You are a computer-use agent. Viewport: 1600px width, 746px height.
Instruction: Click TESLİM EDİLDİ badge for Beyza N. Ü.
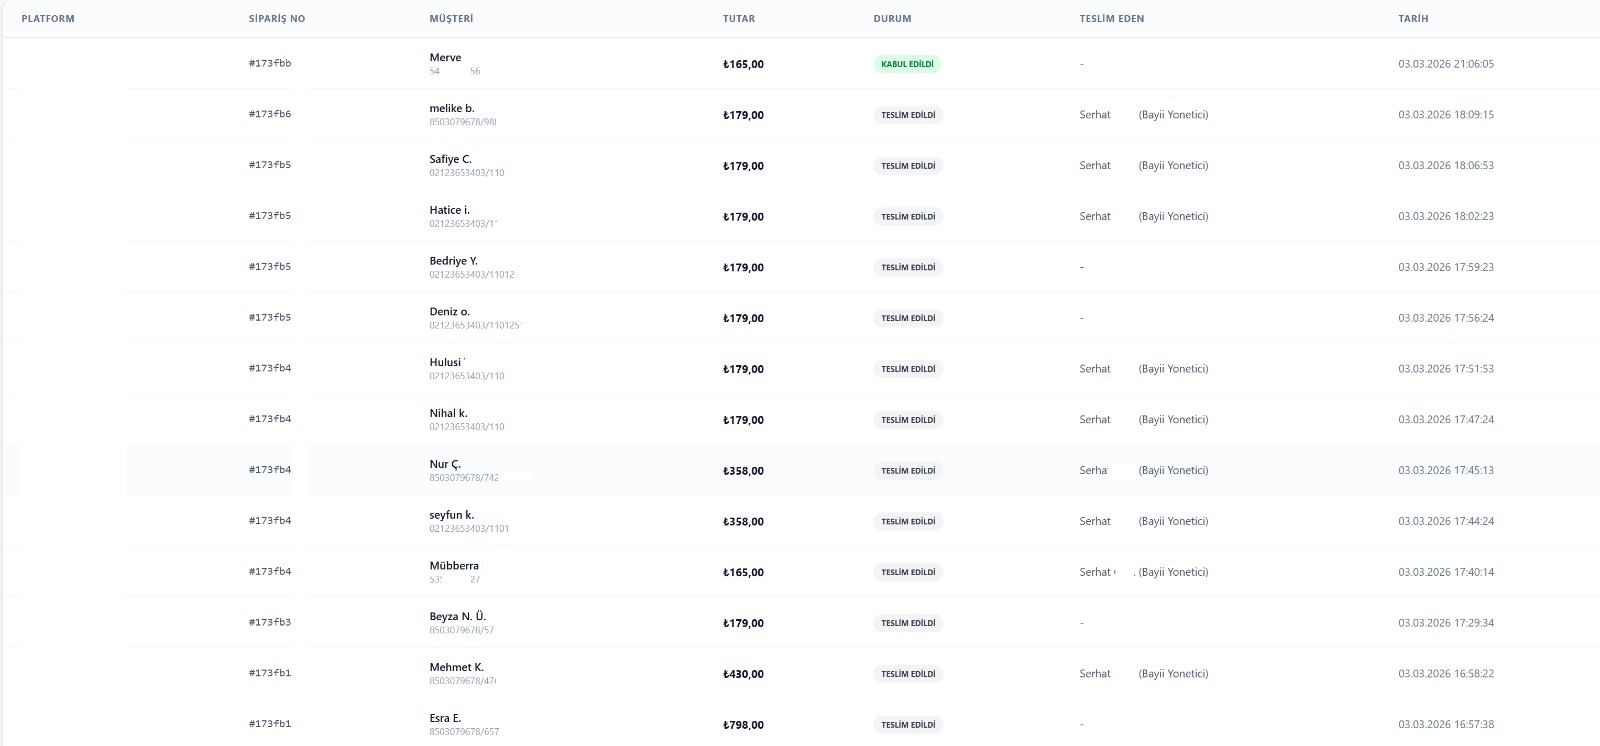[908, 623]
